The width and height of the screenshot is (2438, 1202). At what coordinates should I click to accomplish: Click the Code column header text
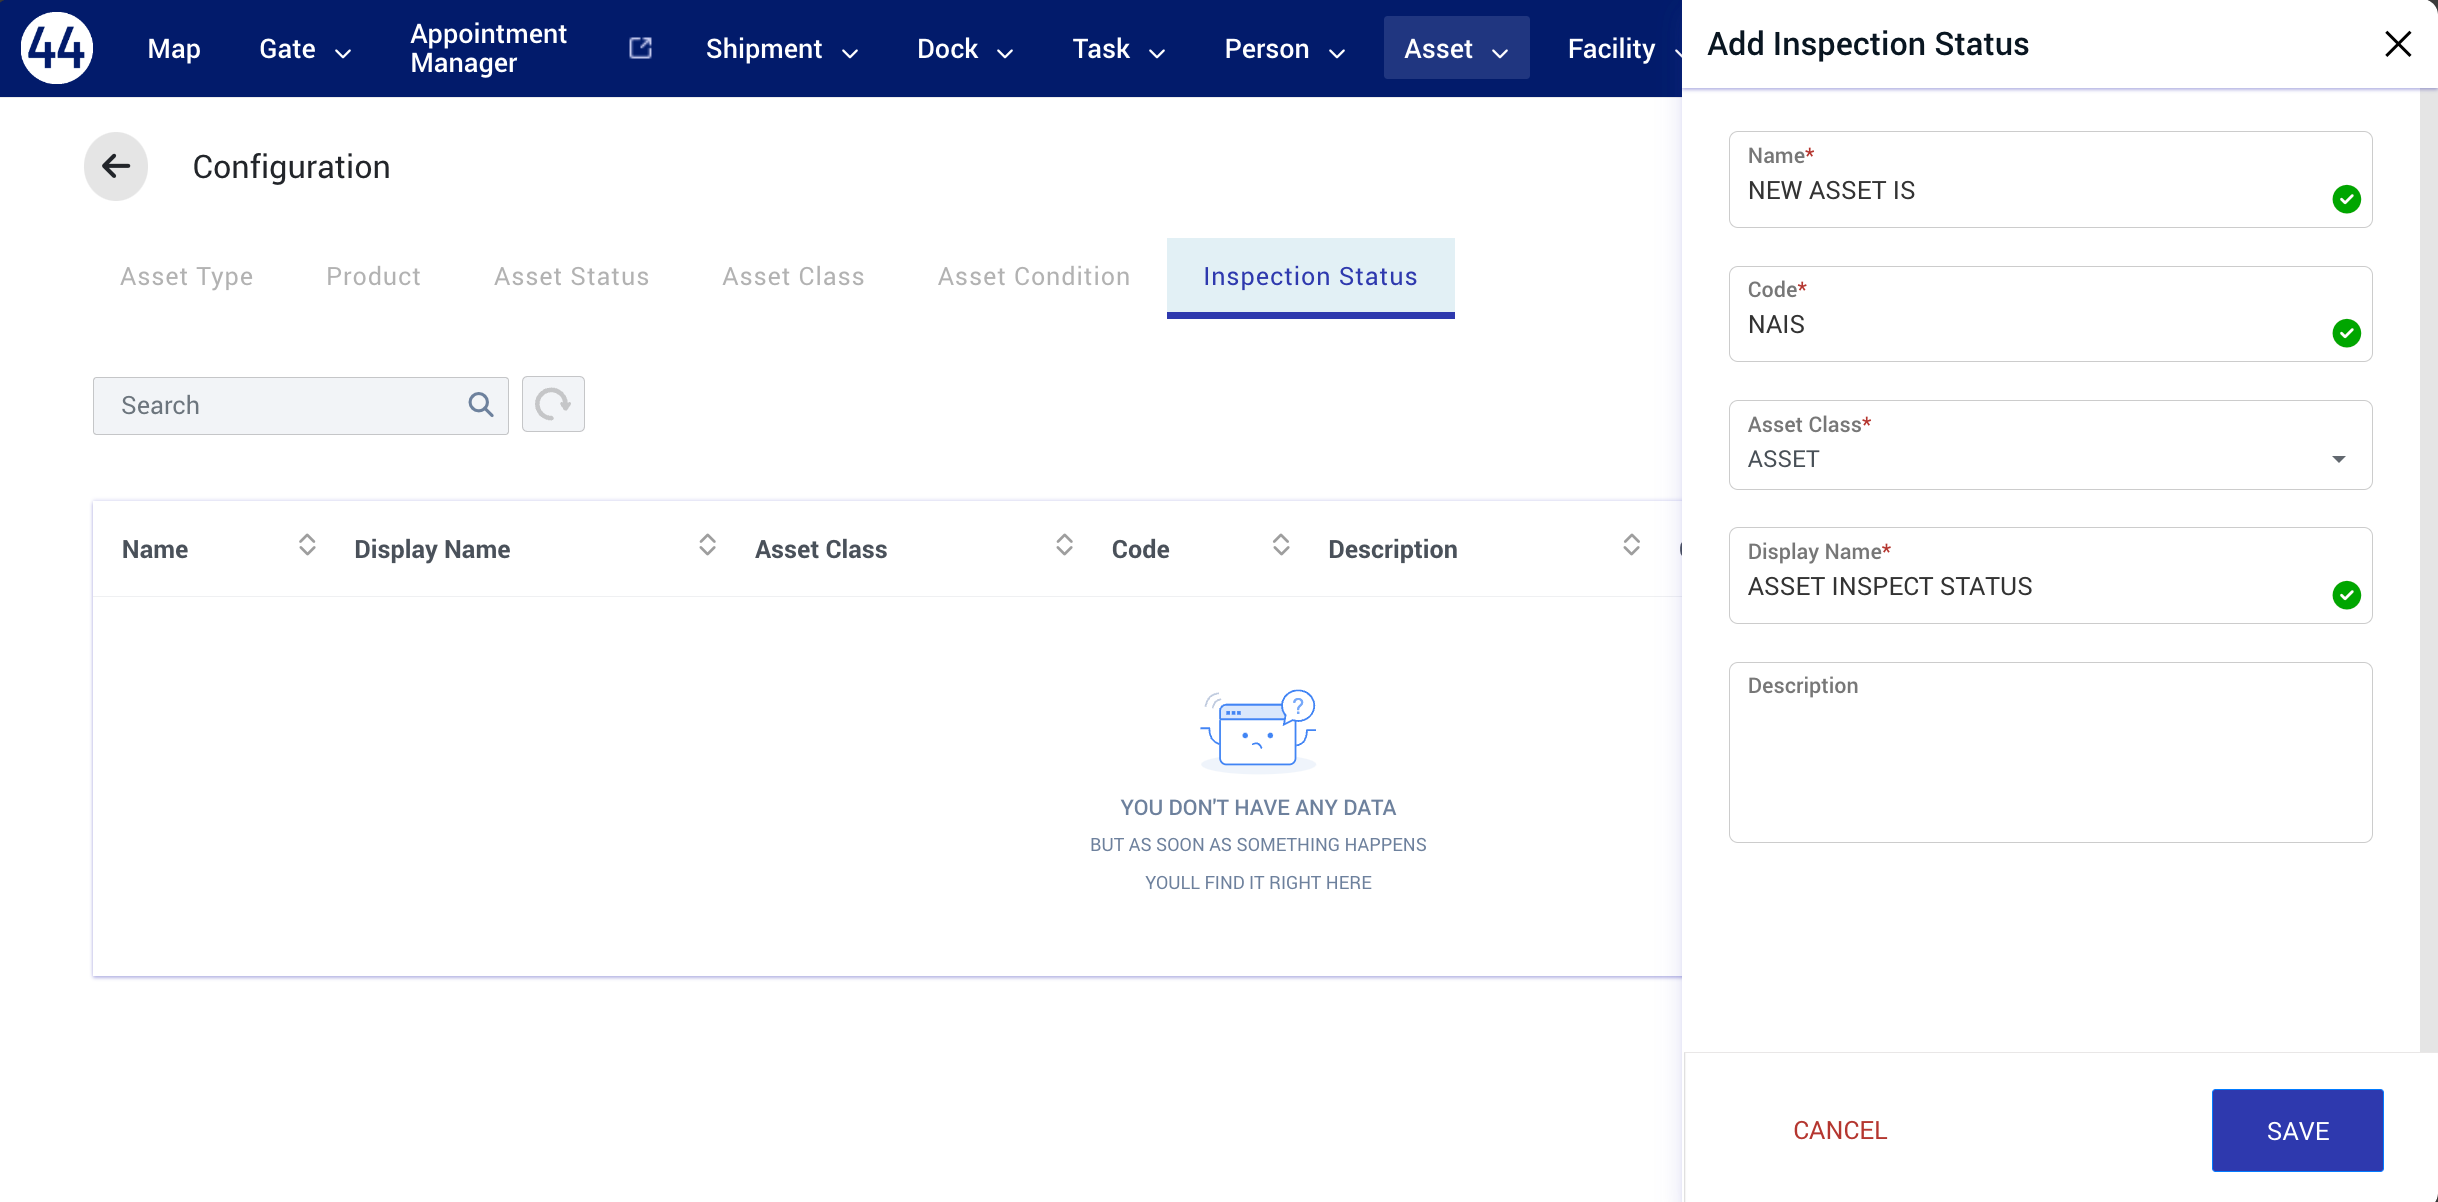point(1140,549)
